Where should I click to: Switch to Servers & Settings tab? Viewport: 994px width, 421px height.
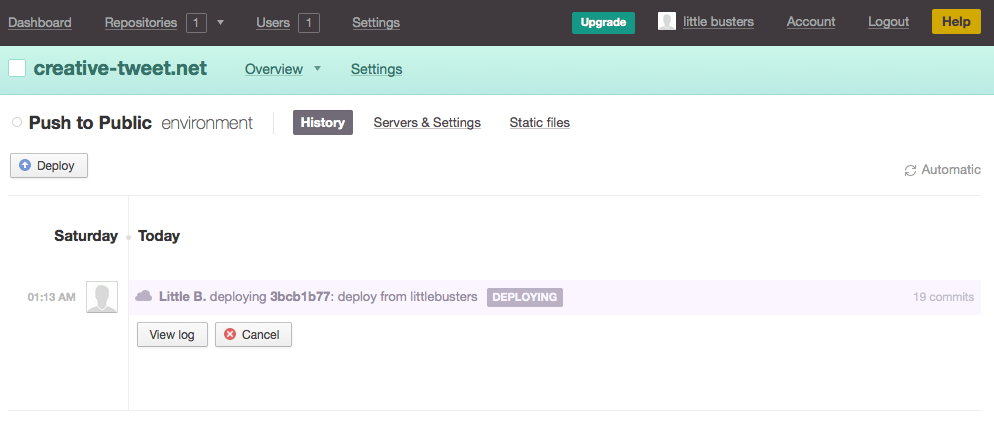[427, 122]
